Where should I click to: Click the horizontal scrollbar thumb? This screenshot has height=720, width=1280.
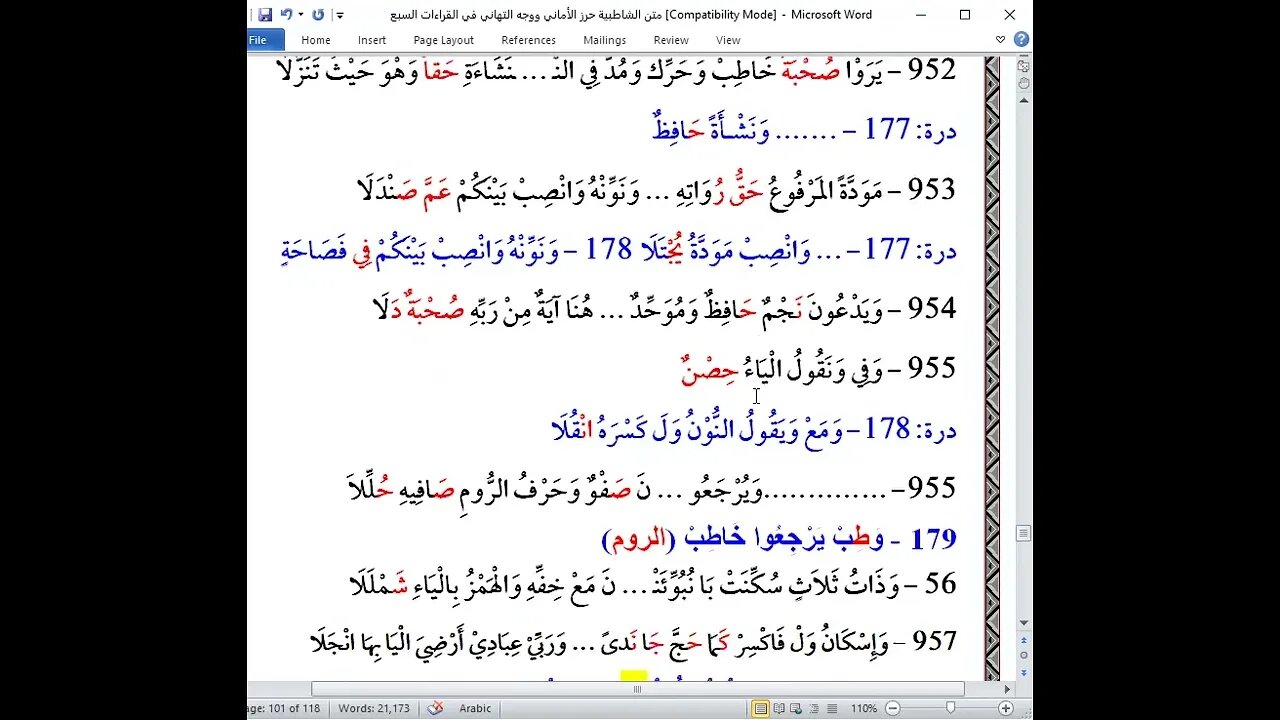tap(637, 689)
